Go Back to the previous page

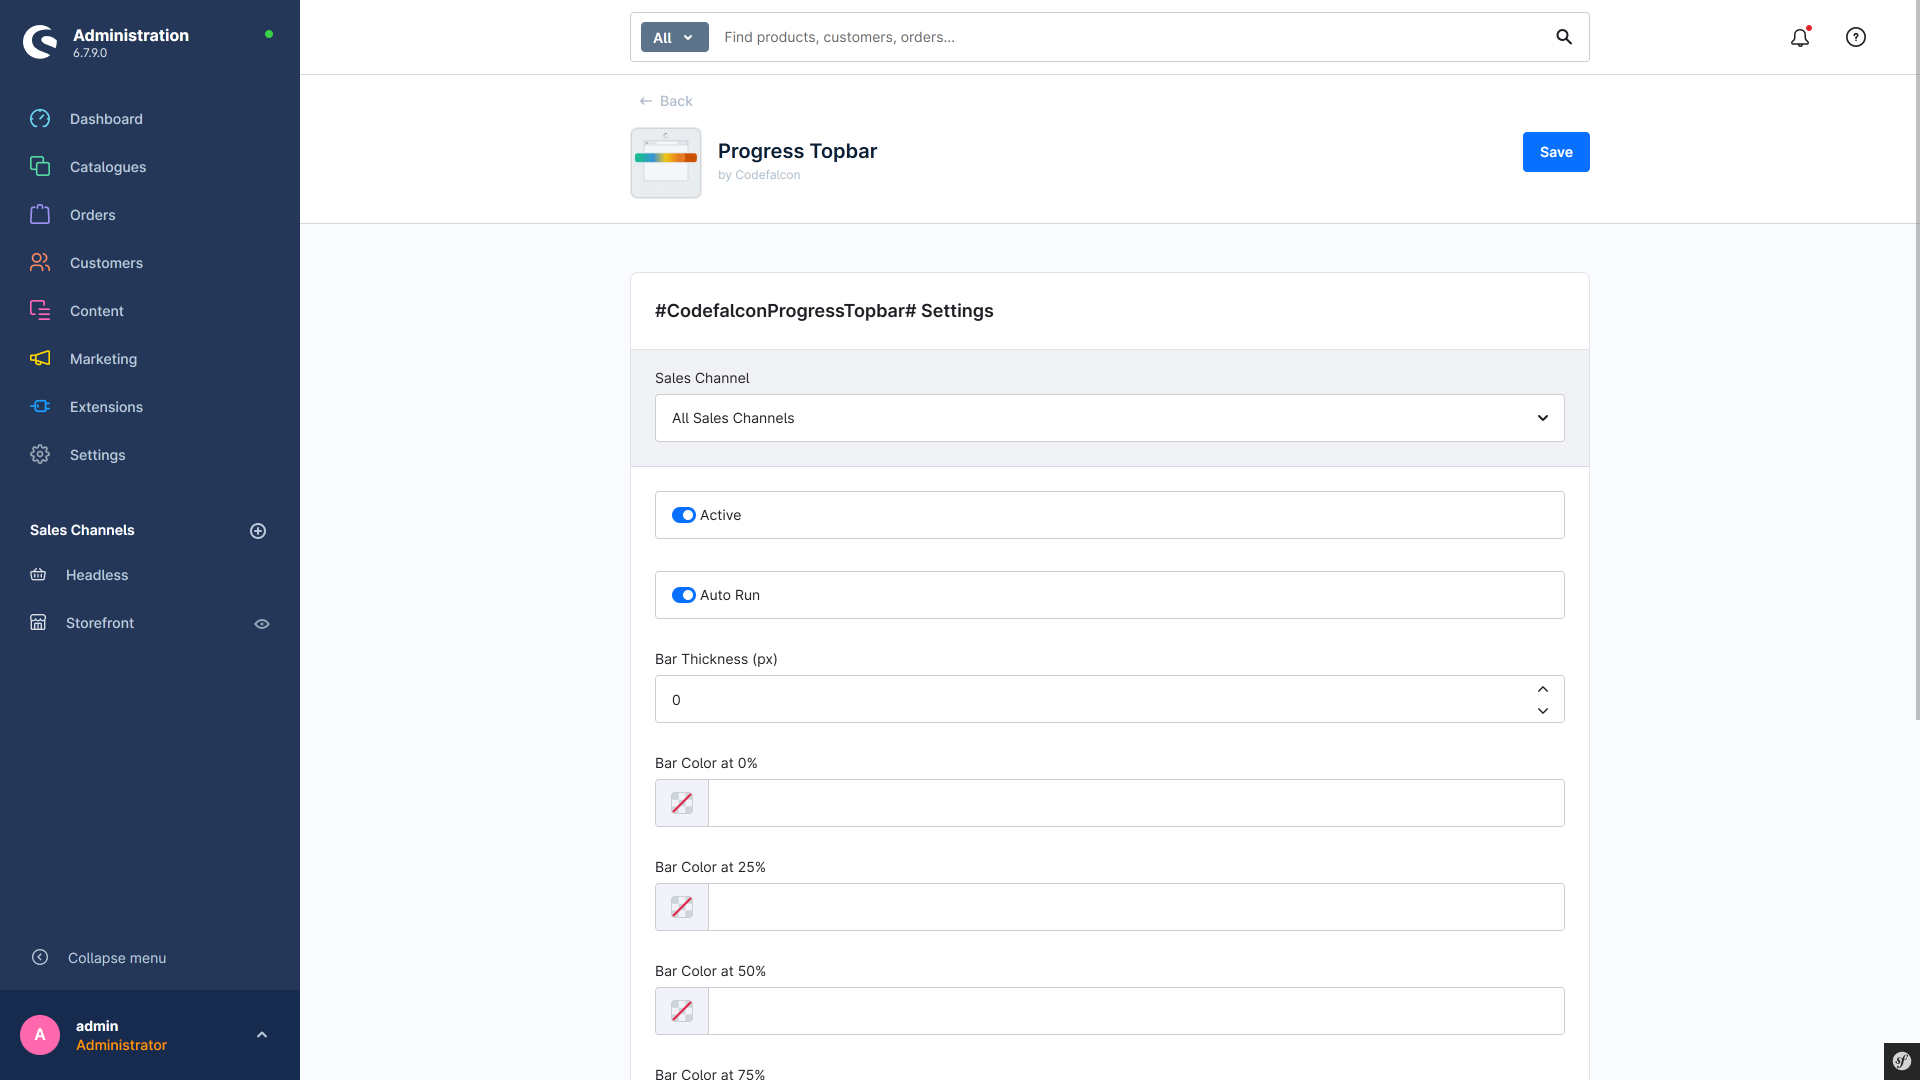coord(666,101)
